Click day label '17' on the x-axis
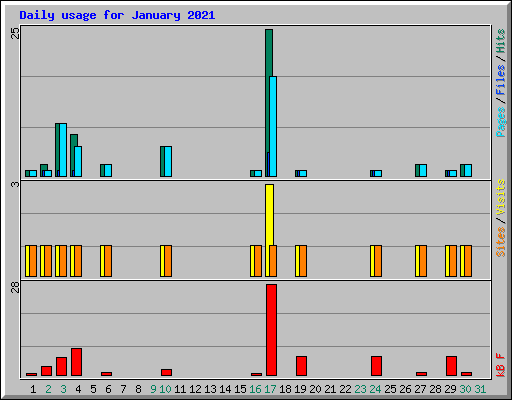This screenshot has height=400, width=512. 270,389
